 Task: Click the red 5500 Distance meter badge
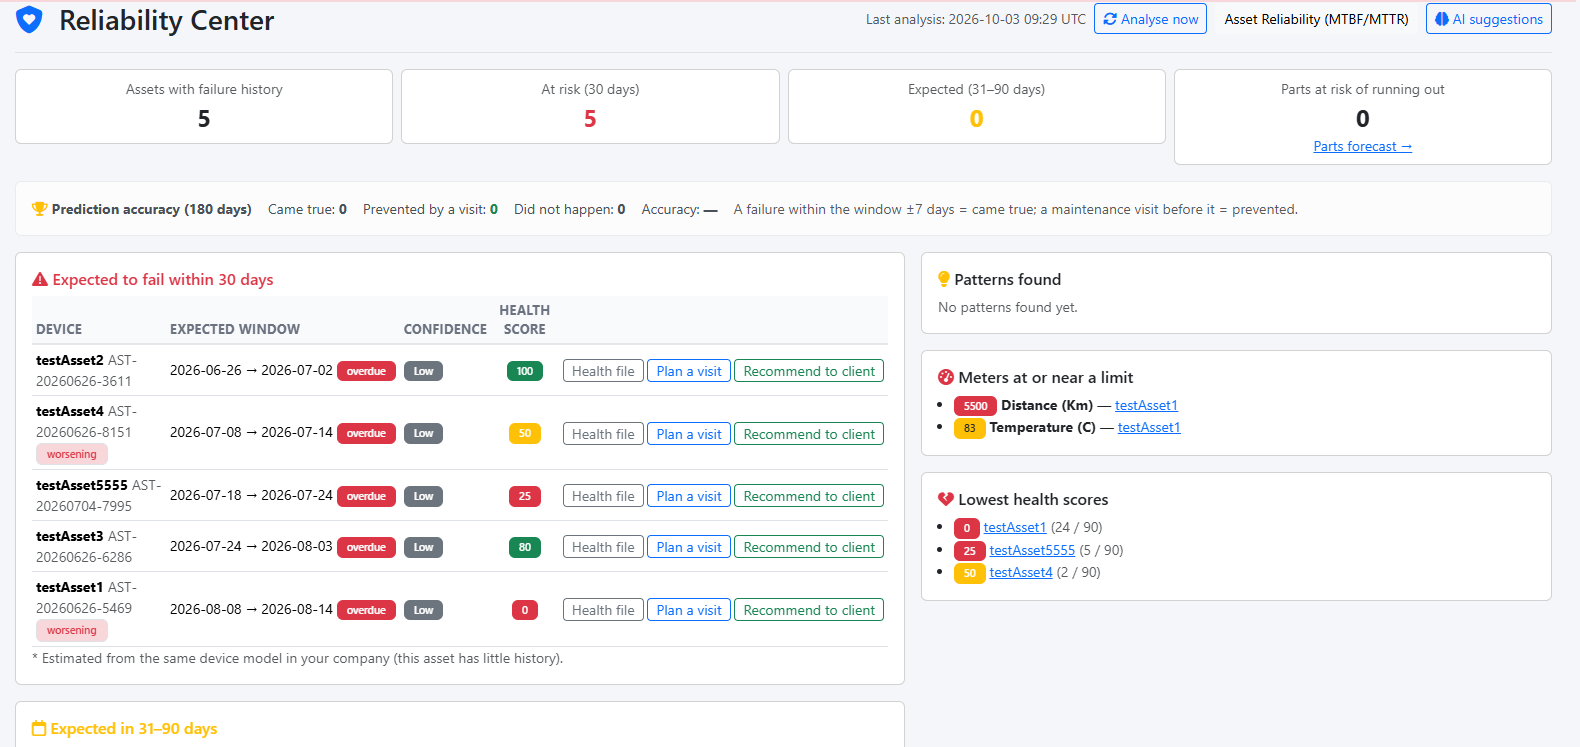975,406
